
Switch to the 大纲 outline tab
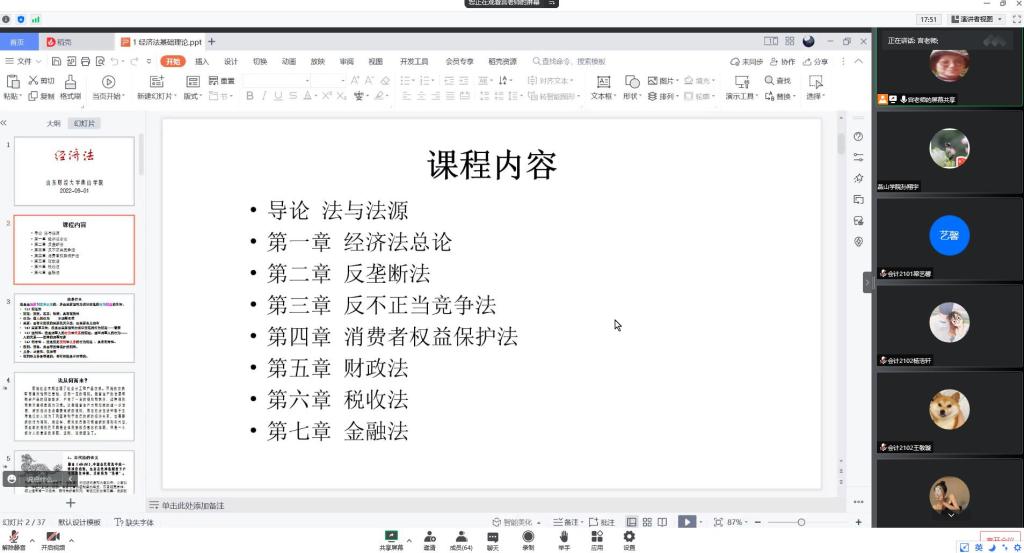pyautogui.click(x=53, y=123)
